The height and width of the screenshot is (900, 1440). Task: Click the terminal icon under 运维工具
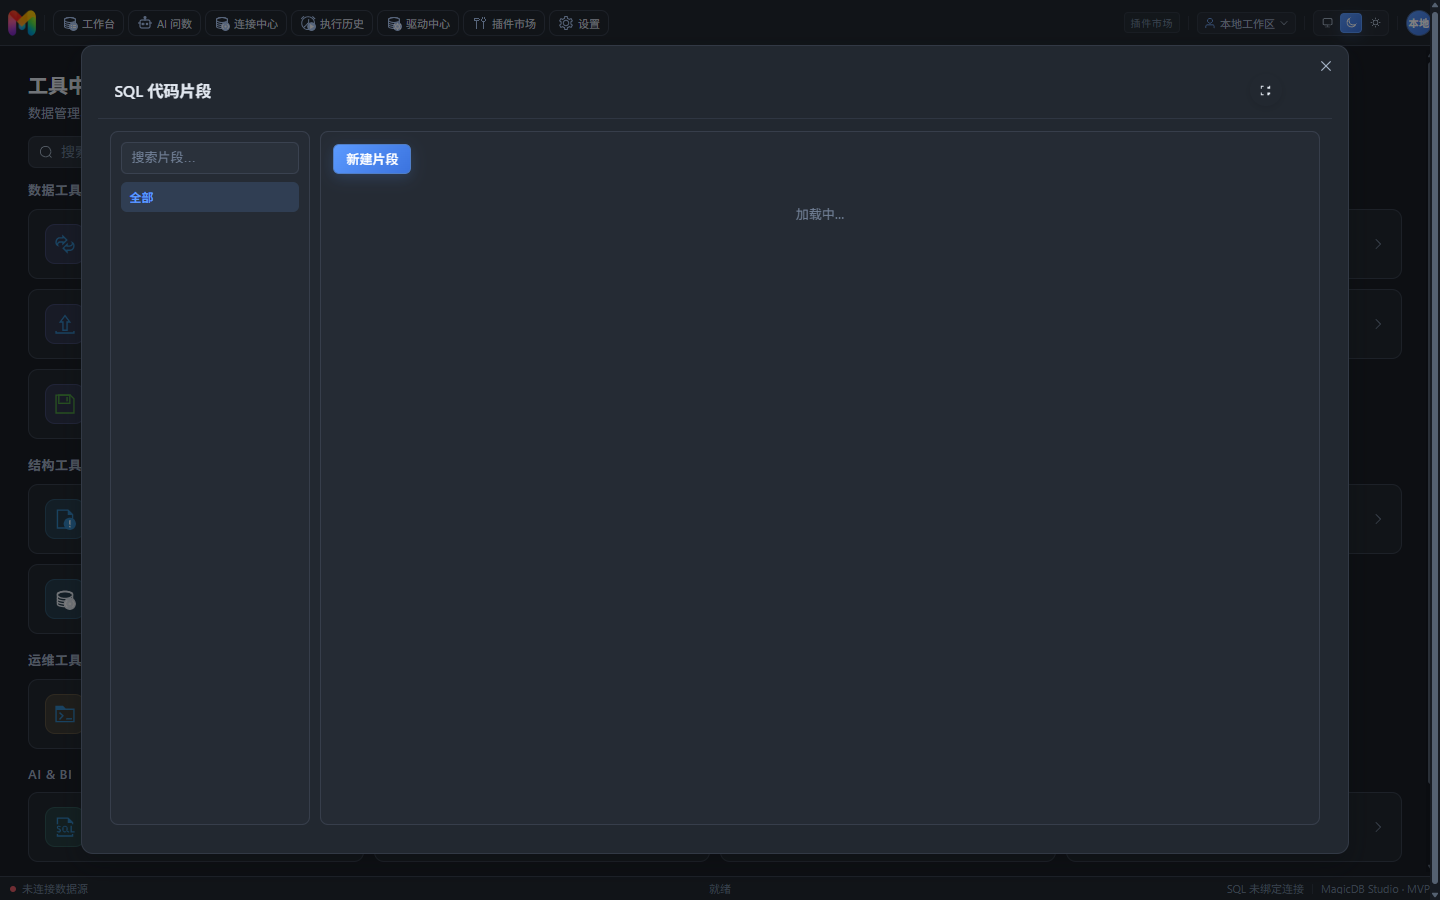pos(65,714)
